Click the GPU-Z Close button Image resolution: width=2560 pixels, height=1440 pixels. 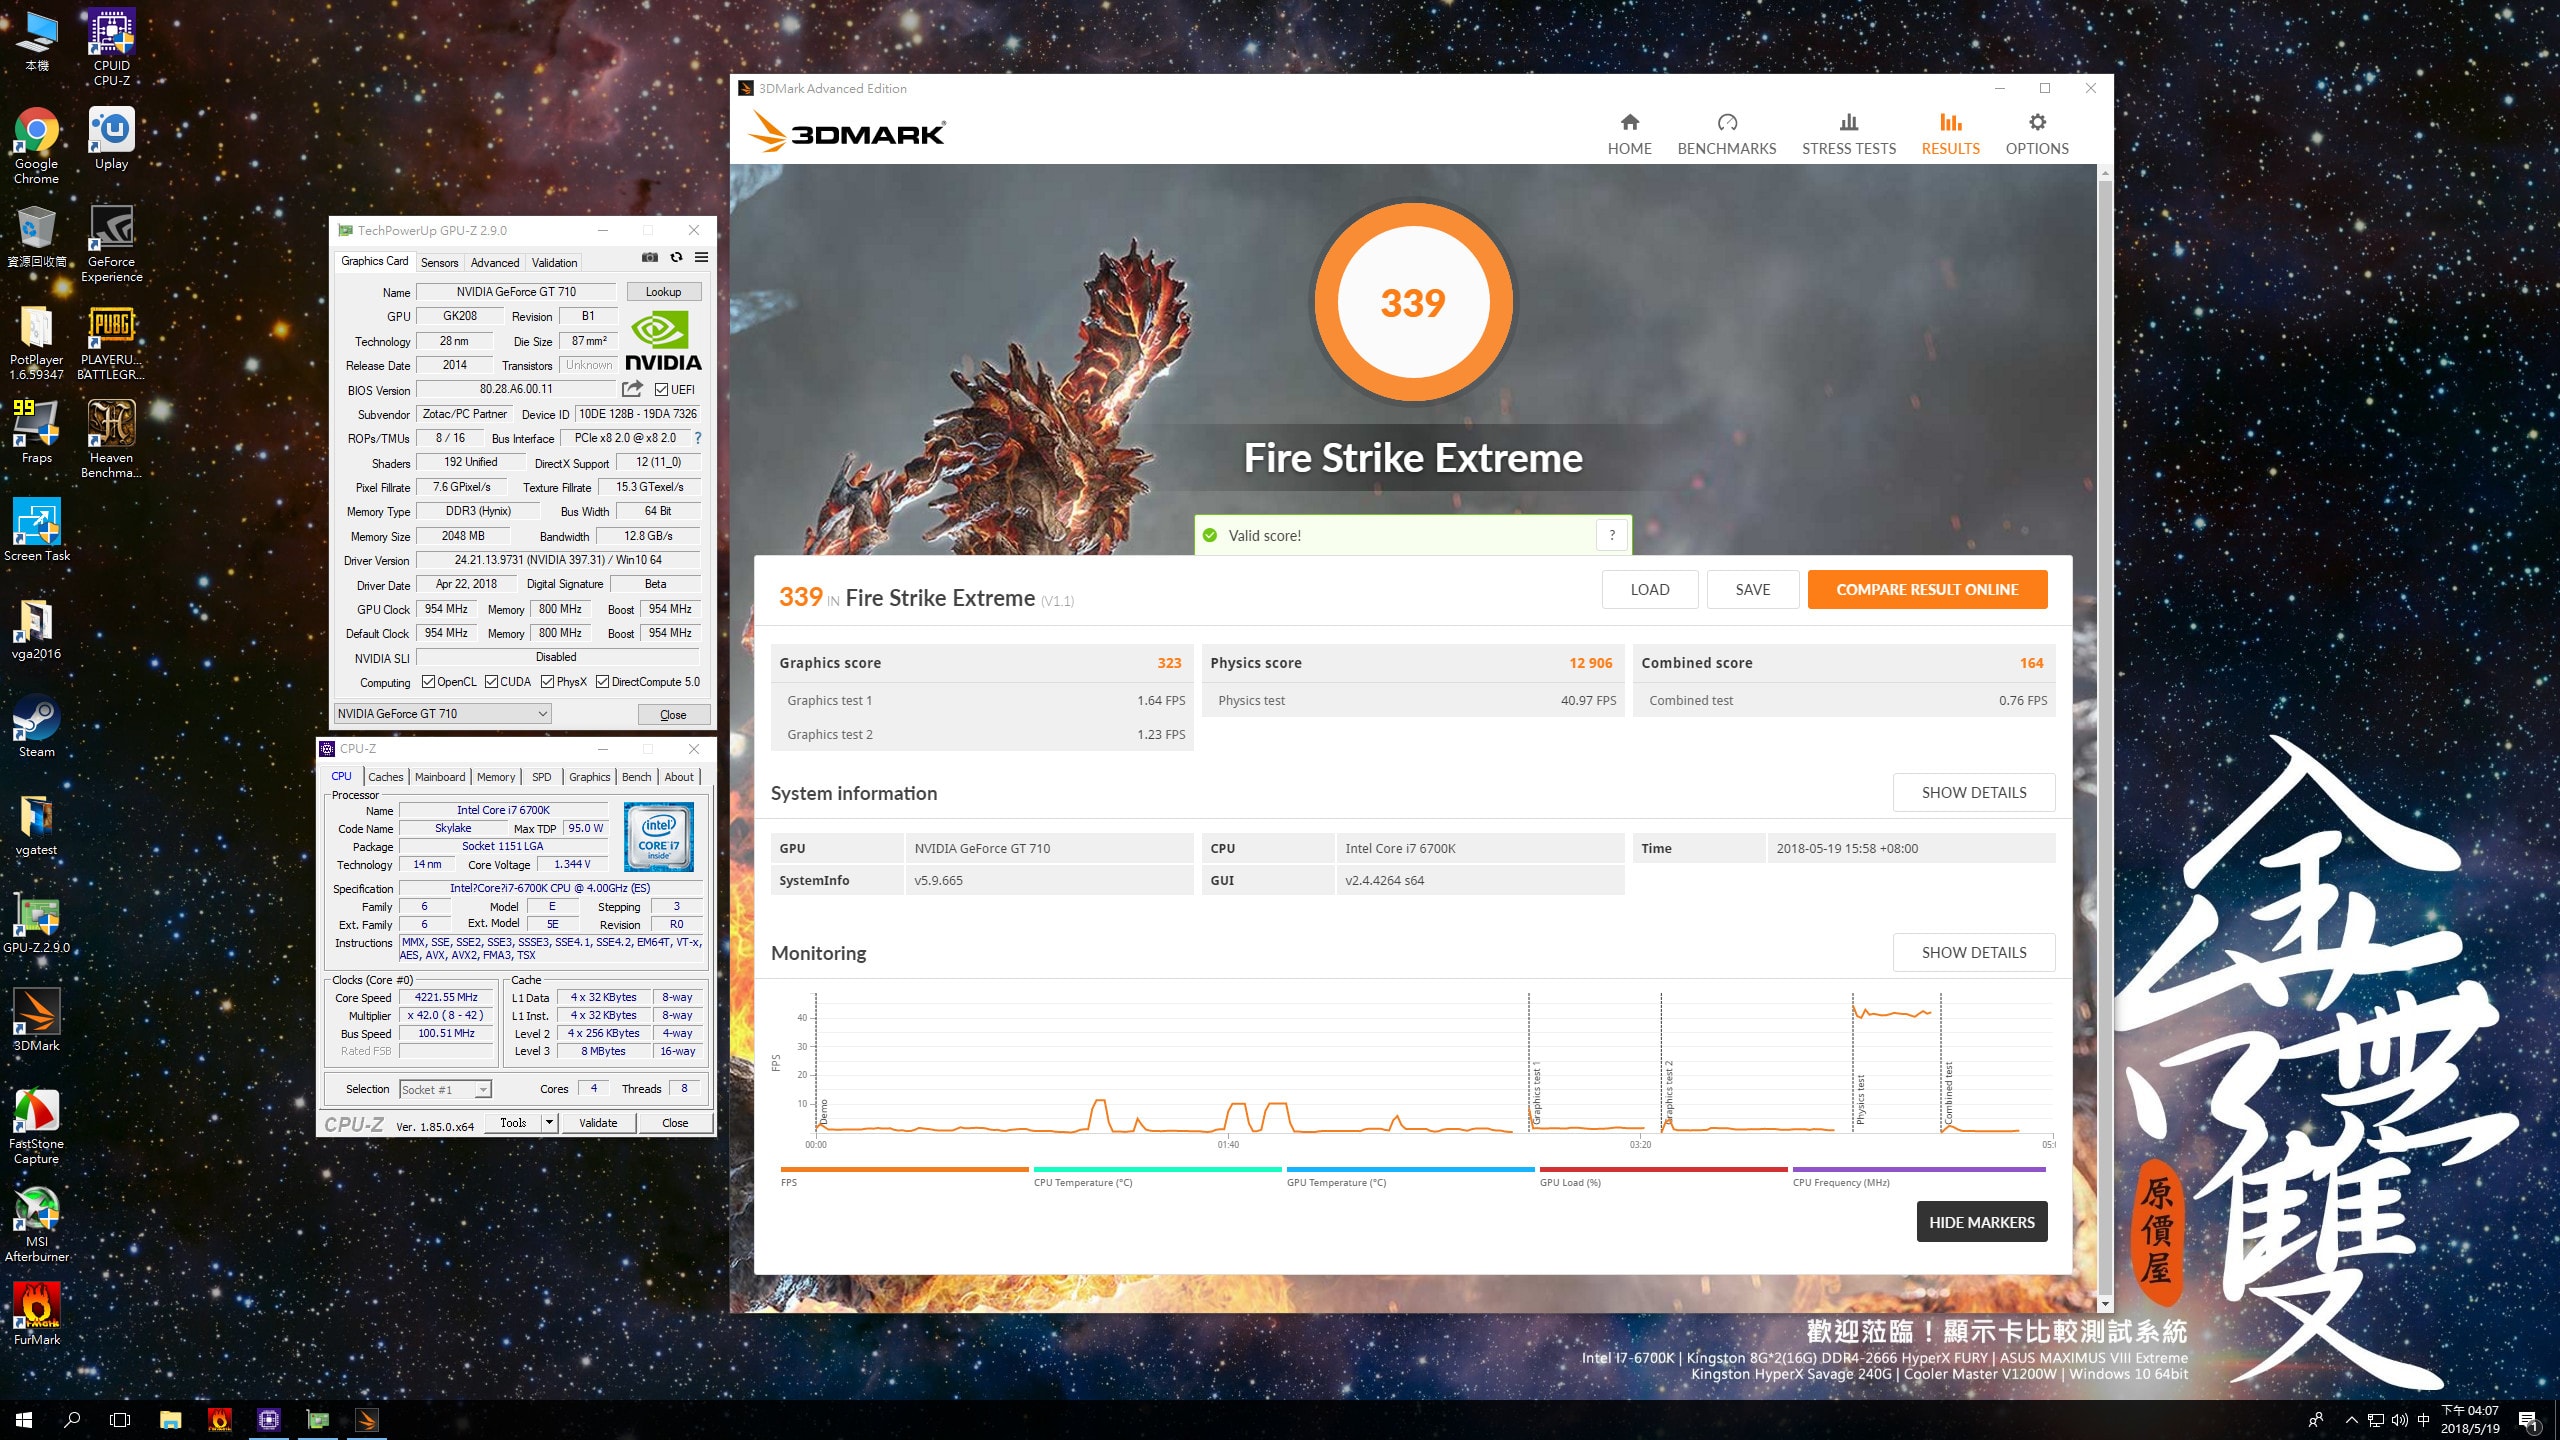673,715
